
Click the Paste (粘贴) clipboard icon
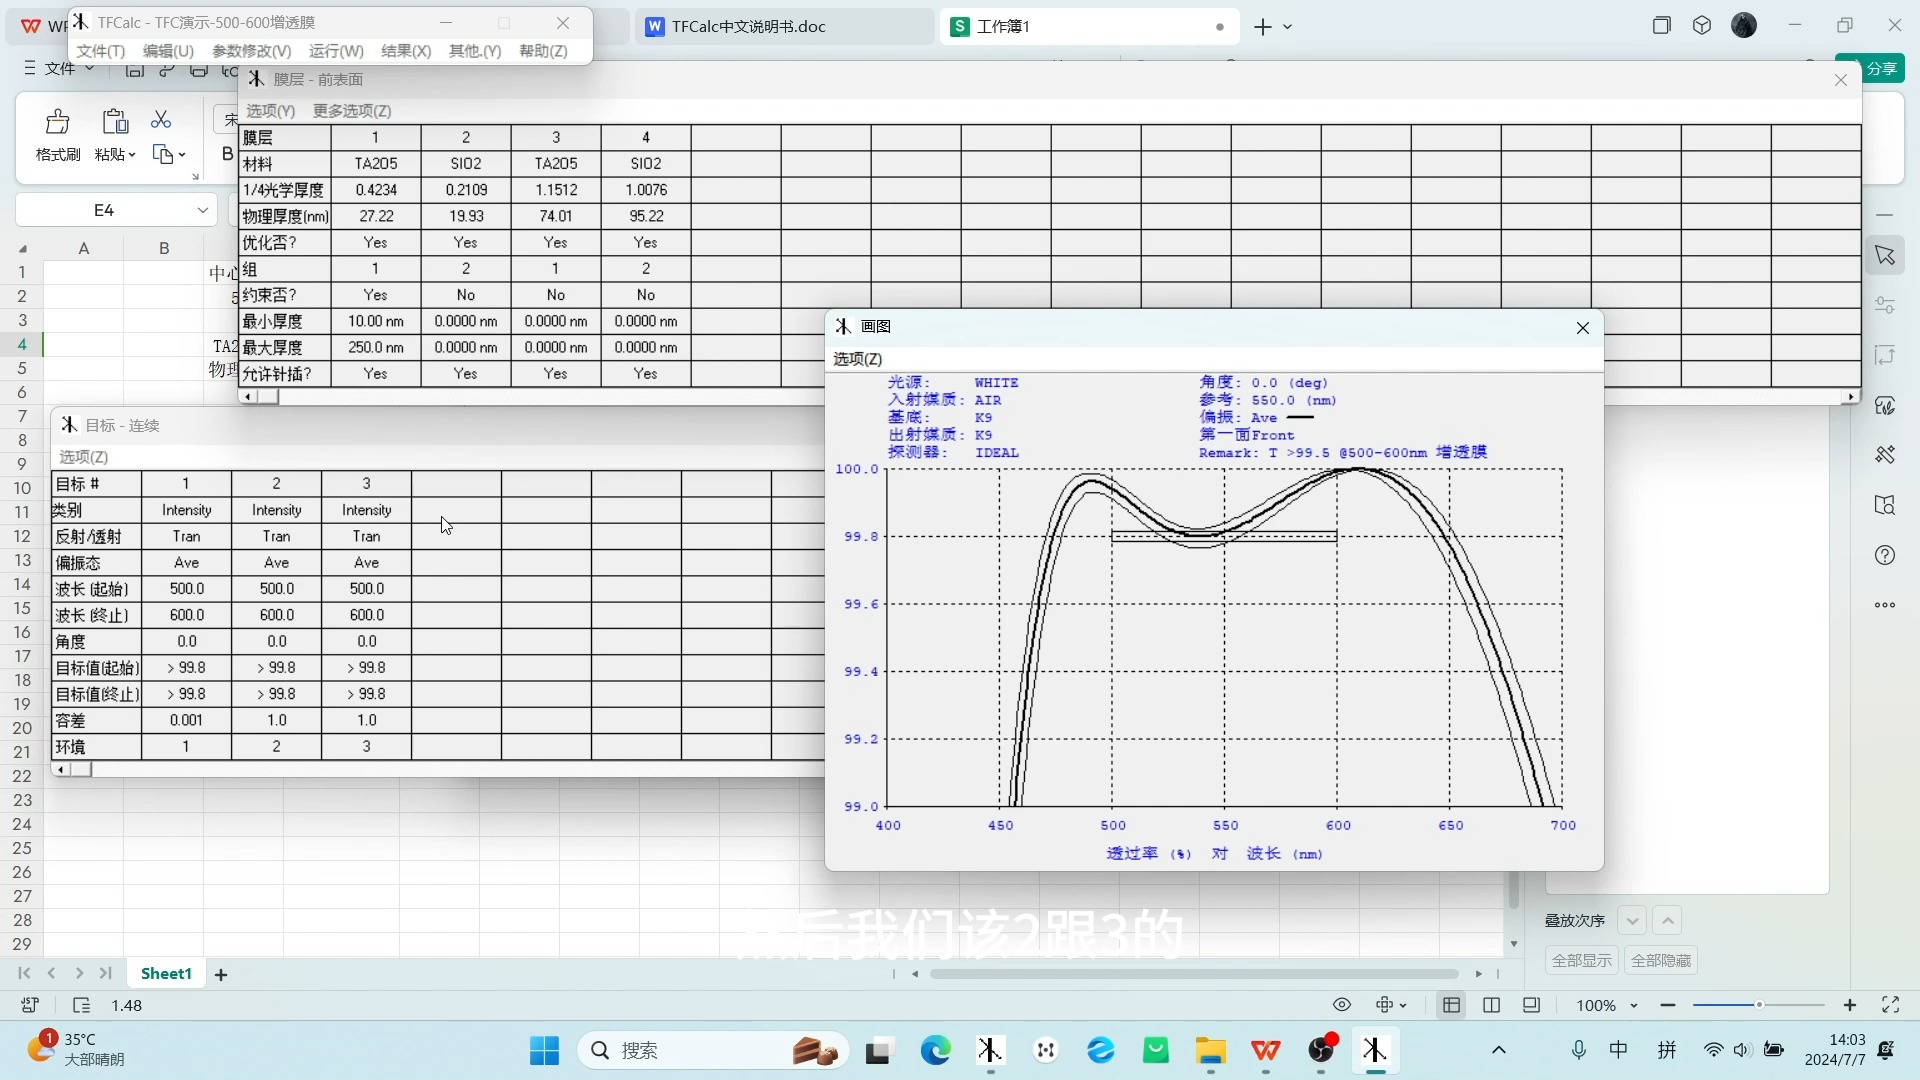[x=115, y=122]
